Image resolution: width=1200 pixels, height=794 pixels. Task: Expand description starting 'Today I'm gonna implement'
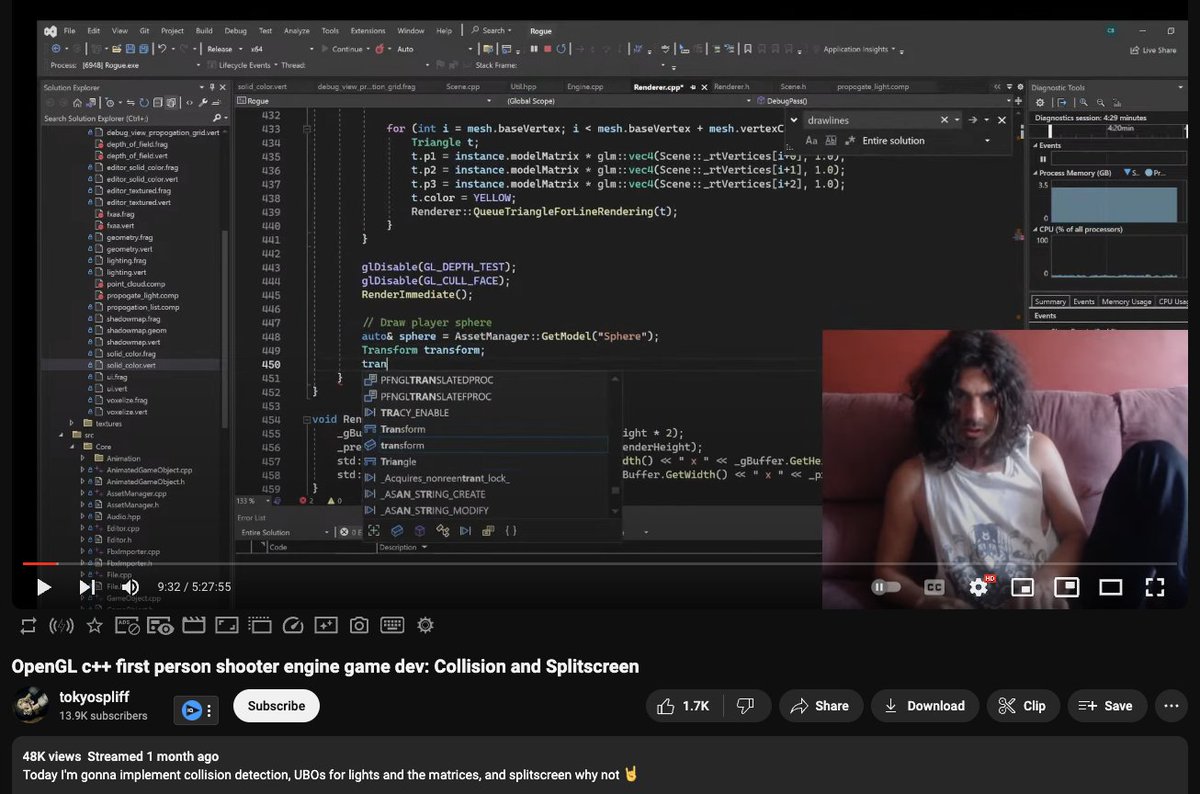pos(330,774)
